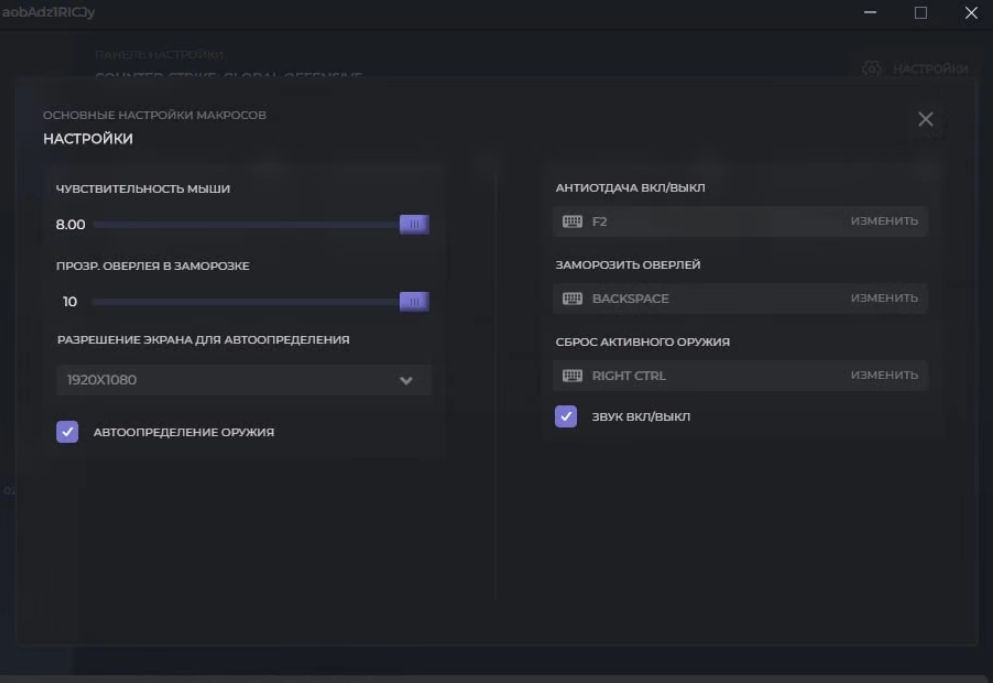Viewport: 993px width, 683px height.
Task: Click keyboard icon next to F2 hotkey
Action: click(573, 221)
